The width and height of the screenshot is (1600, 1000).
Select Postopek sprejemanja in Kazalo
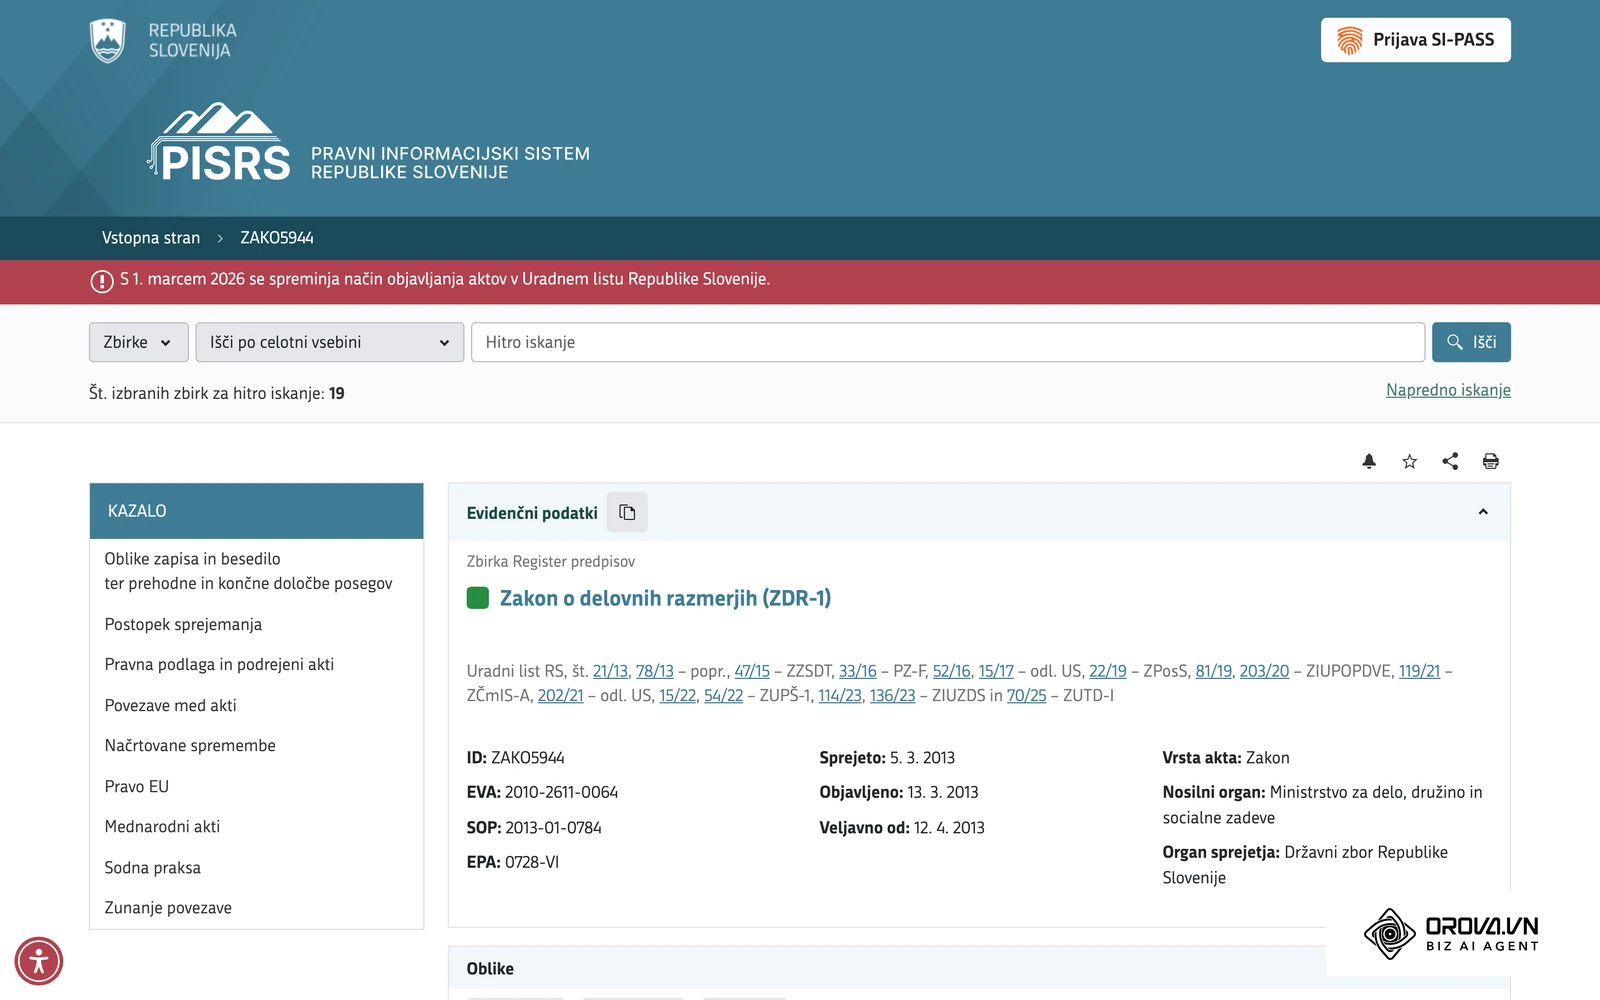(x=183, y=624)
